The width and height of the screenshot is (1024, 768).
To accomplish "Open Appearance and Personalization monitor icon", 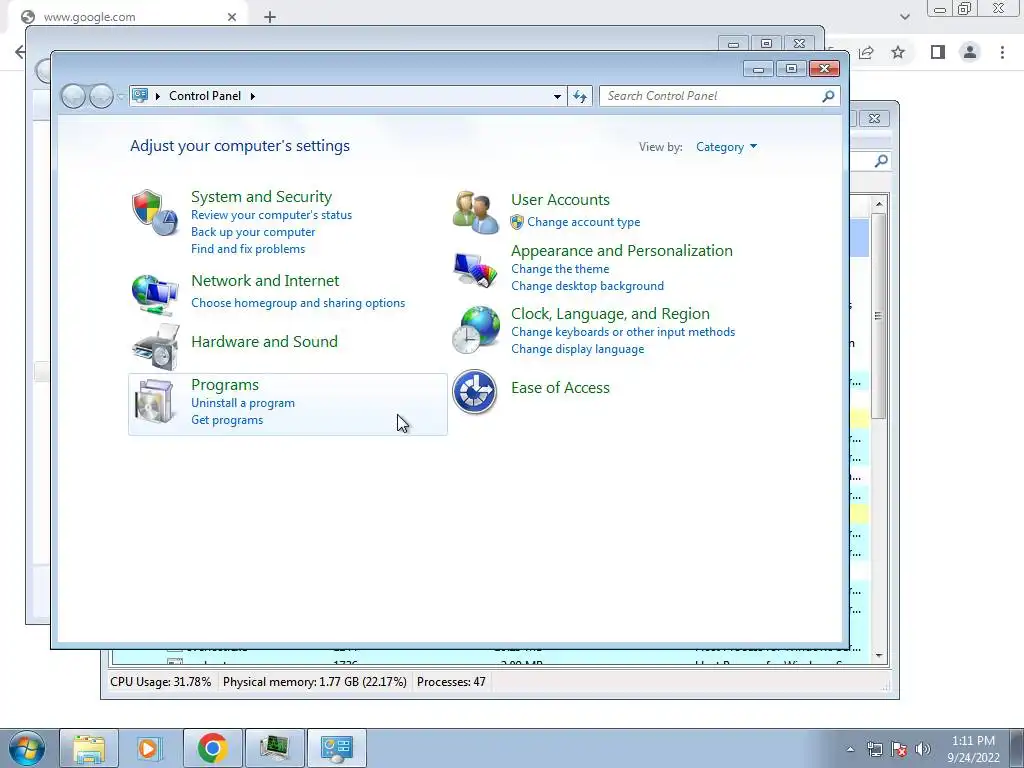I will pos(475,269).
